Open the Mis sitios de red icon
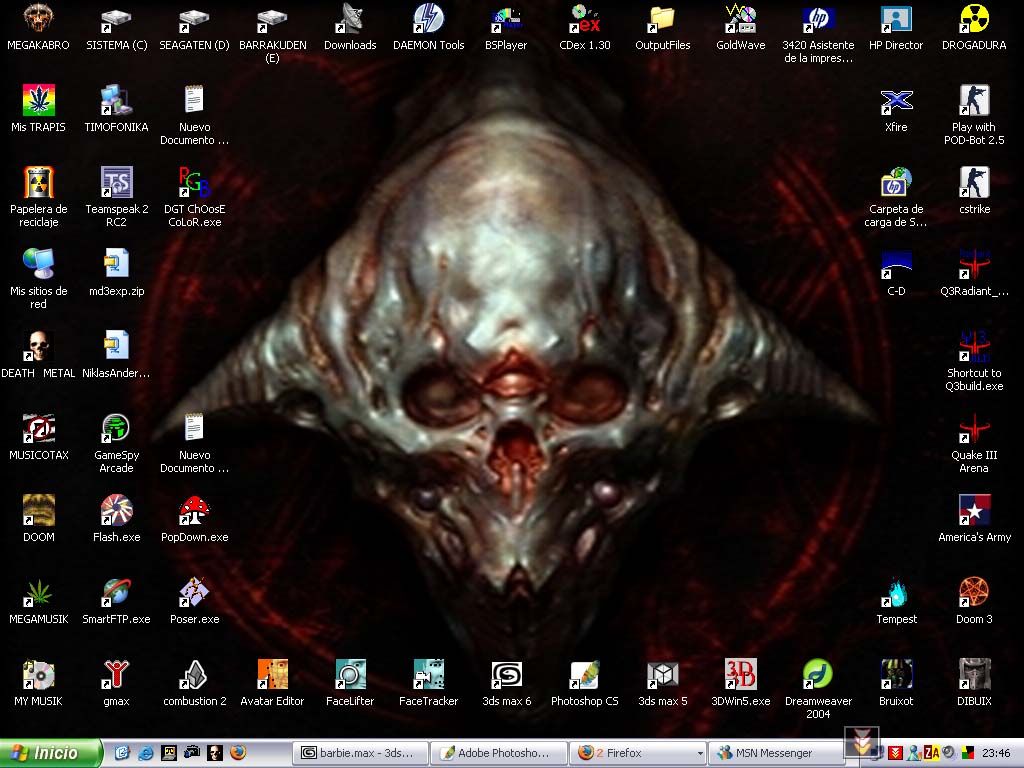Screen dimensions: 1024x768 point(39,264)
